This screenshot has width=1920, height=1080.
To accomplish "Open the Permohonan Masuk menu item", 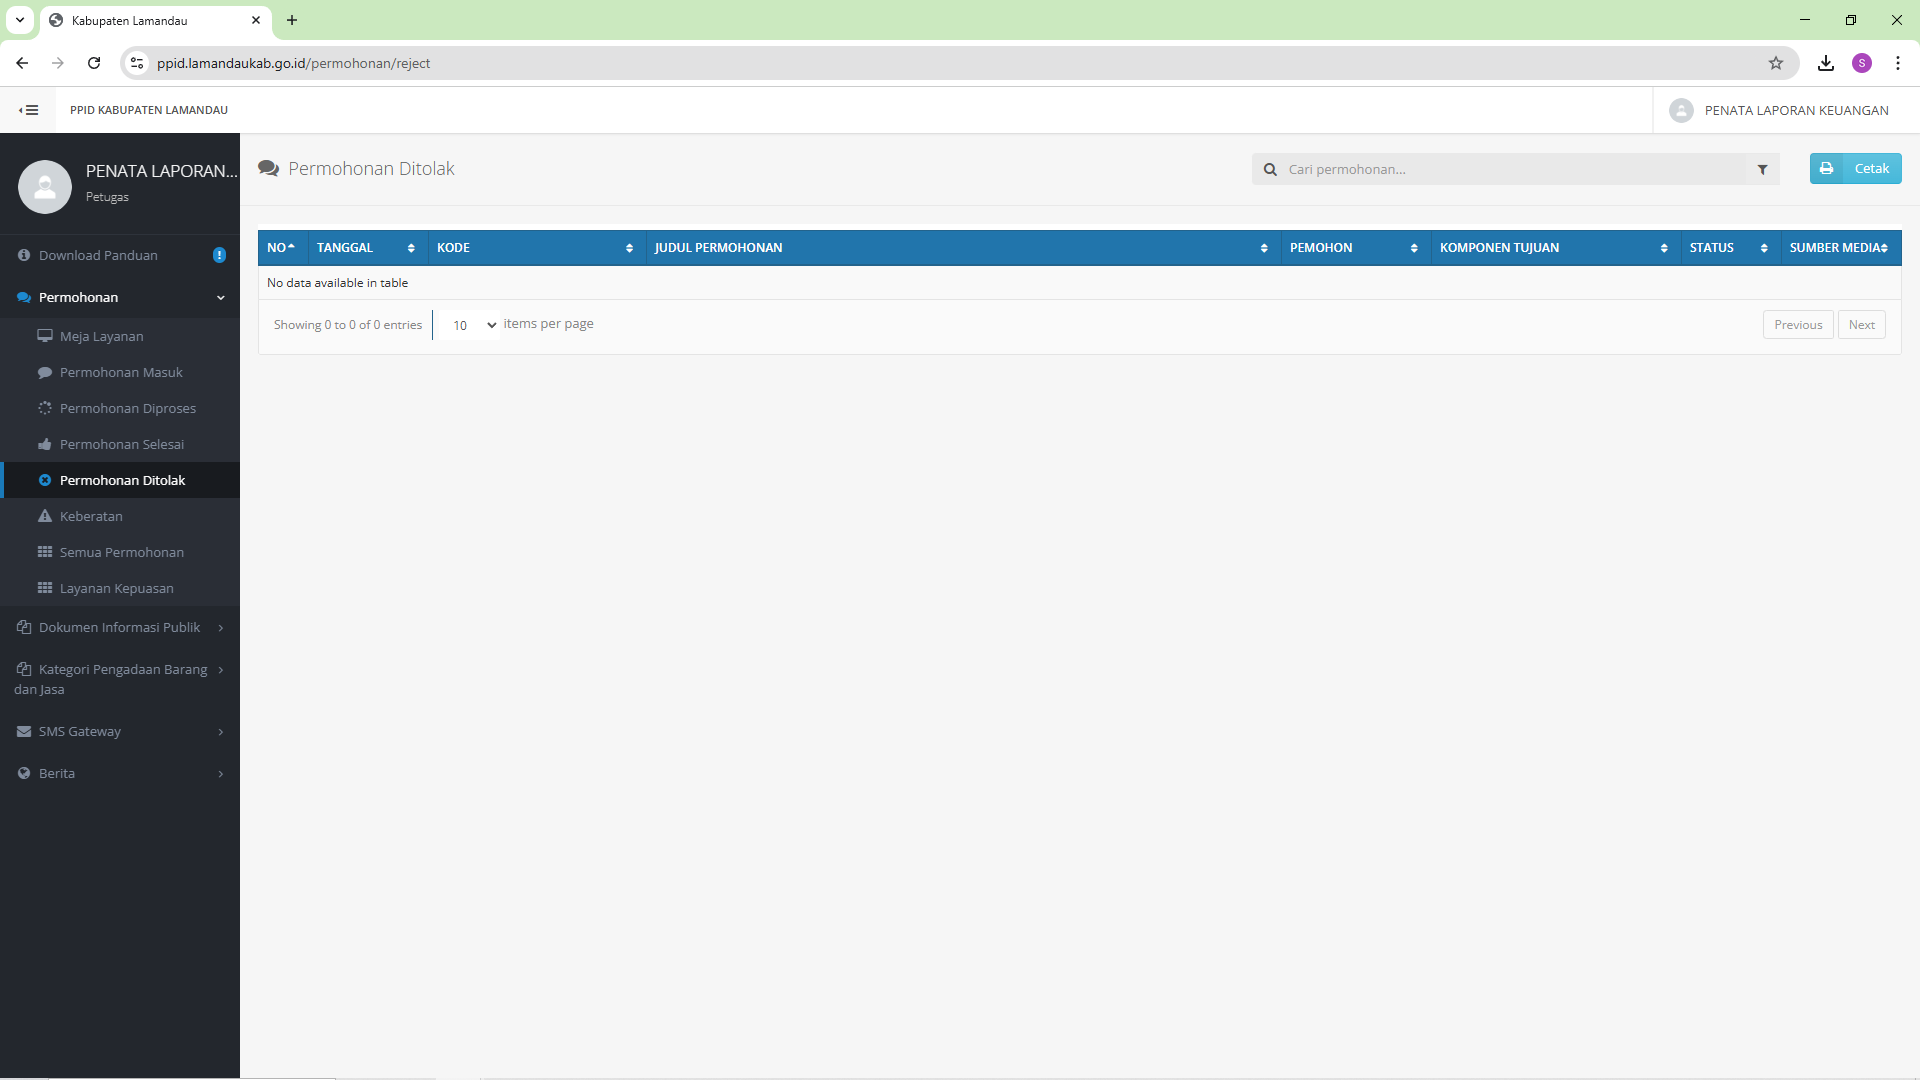I will pos(121,373).
